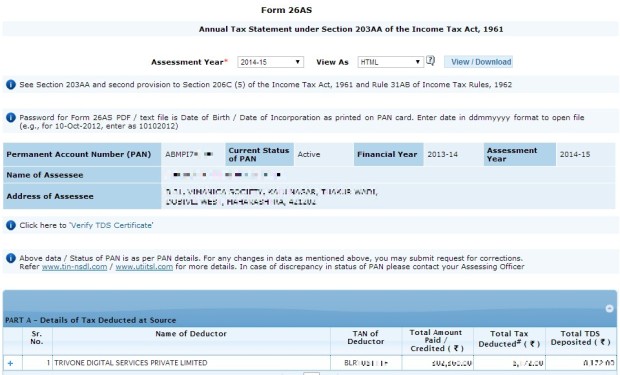Click info icon beside password note
The image size is (620, 375).
11,117
